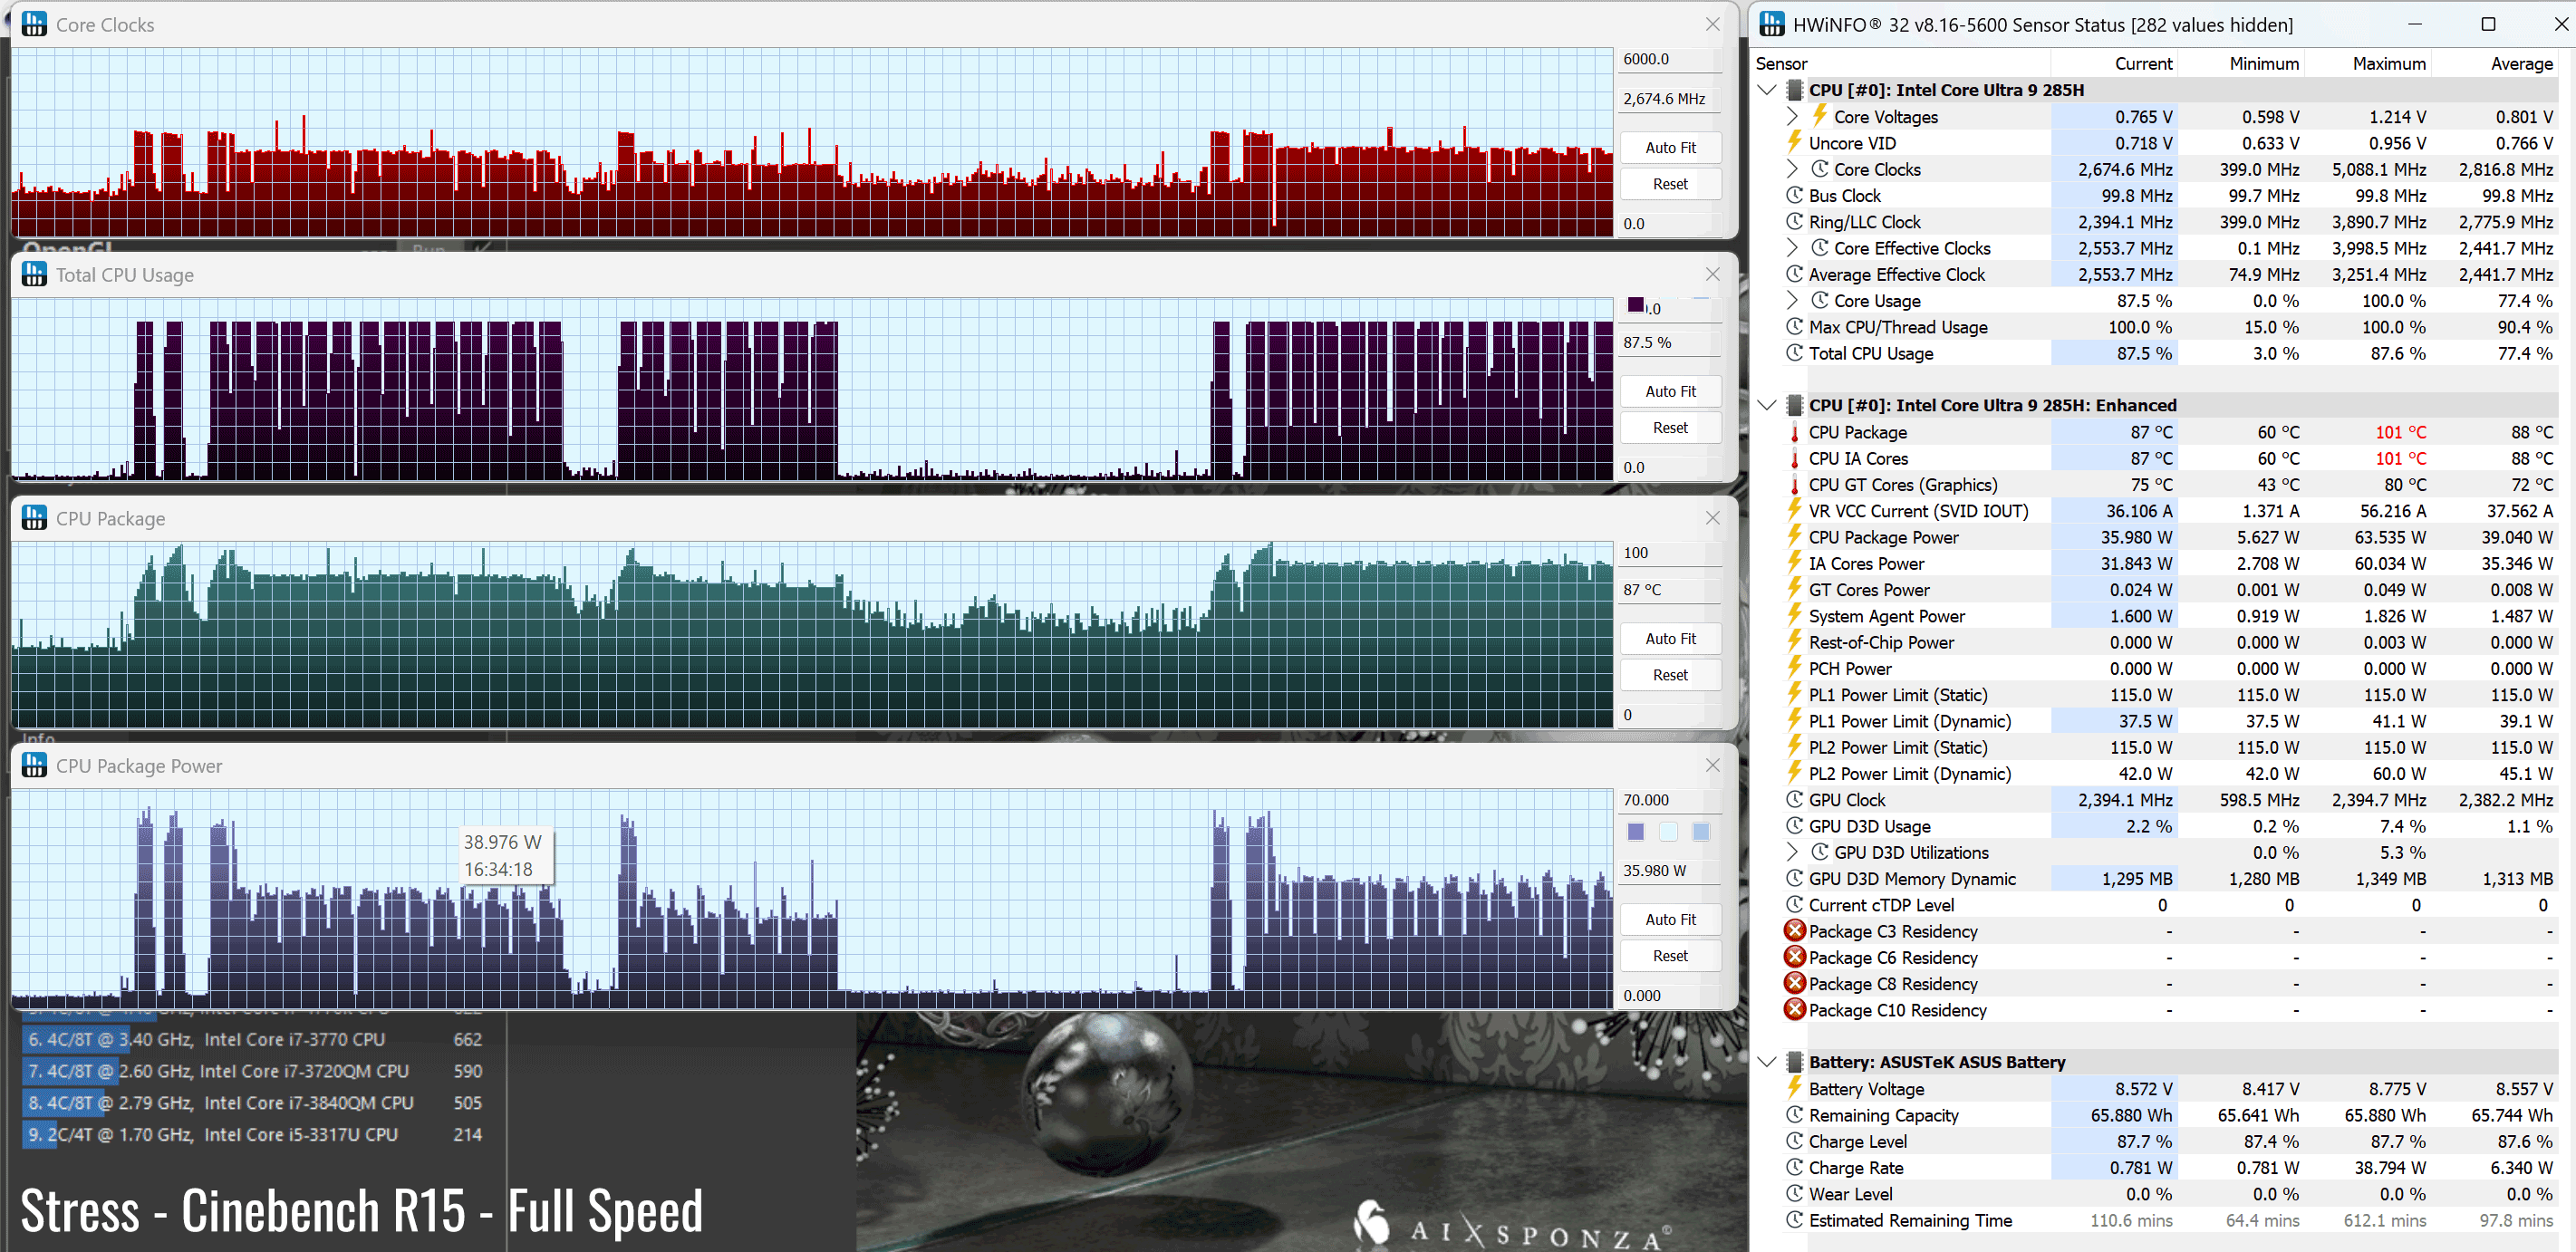Image resolution: width=2576 pixels, height=1252 pixels.
Task: Click Reset in the Total CPU Usage graph
Action: 1670,428
